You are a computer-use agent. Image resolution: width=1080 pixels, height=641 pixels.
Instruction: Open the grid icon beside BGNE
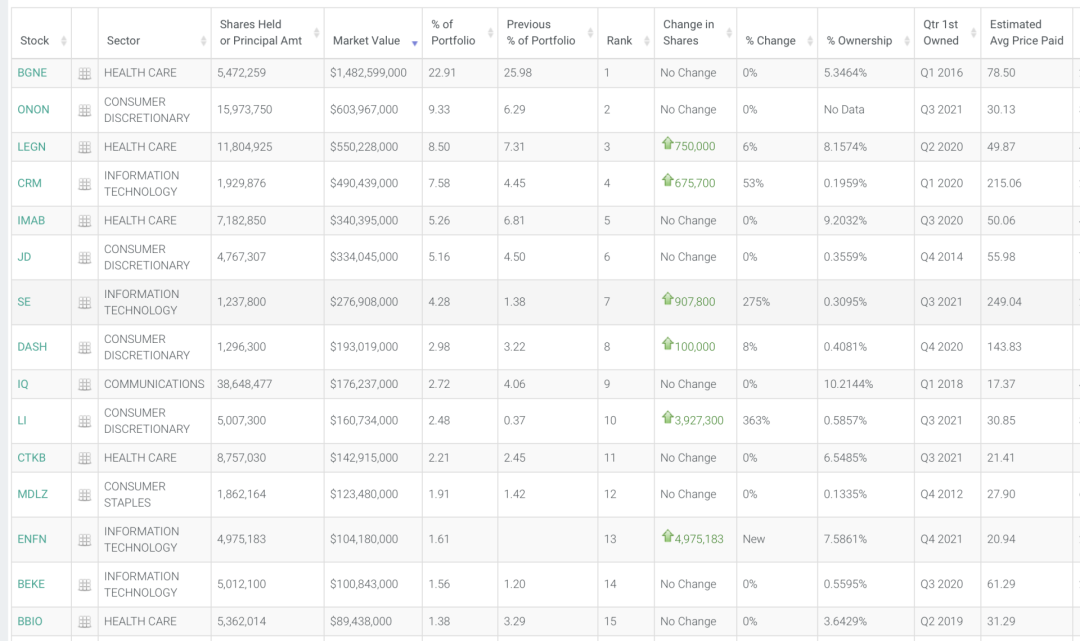pyautogui.click(x=85, y=74)
